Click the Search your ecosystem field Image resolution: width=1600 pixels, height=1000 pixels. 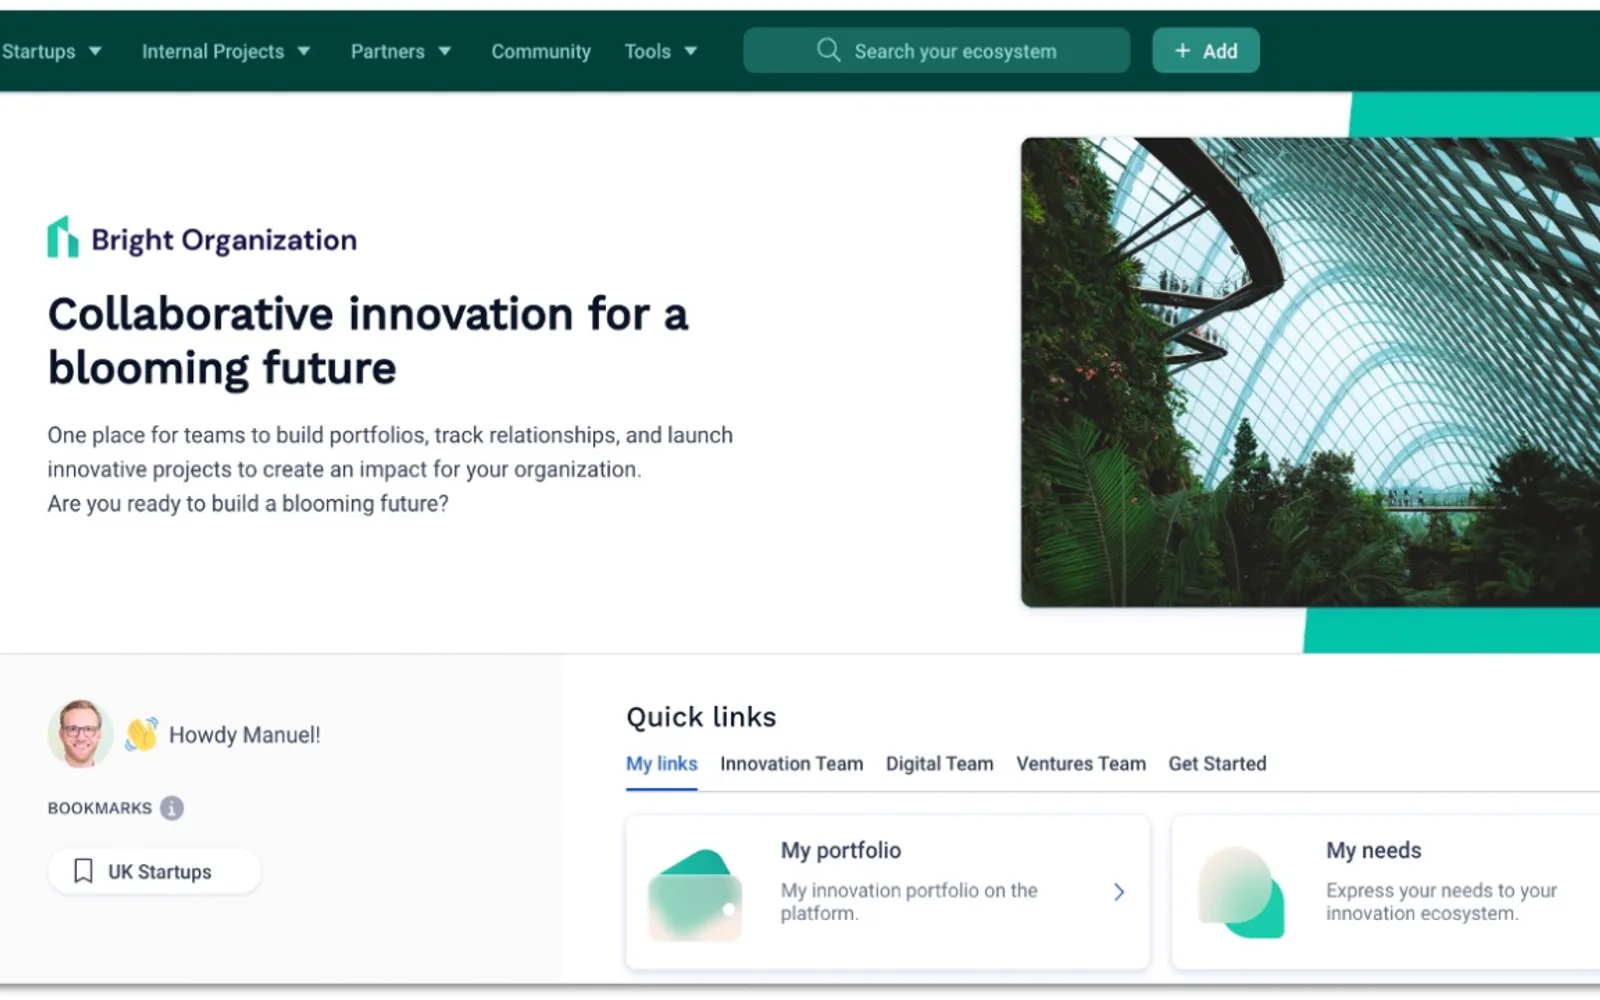(x=937, y=50)
